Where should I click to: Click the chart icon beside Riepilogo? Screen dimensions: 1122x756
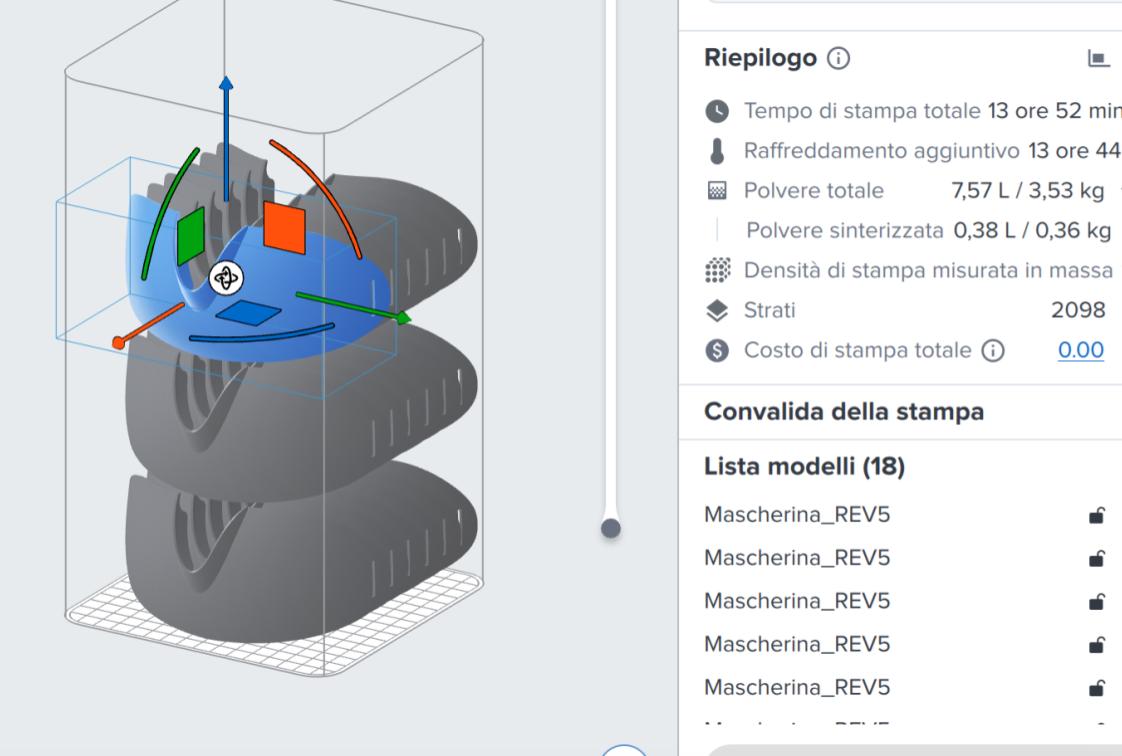point(1098,58)
